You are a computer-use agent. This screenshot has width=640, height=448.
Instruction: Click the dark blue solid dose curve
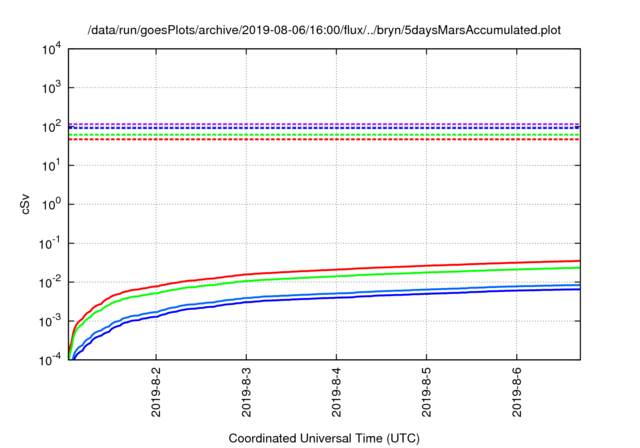click(336, 297)
